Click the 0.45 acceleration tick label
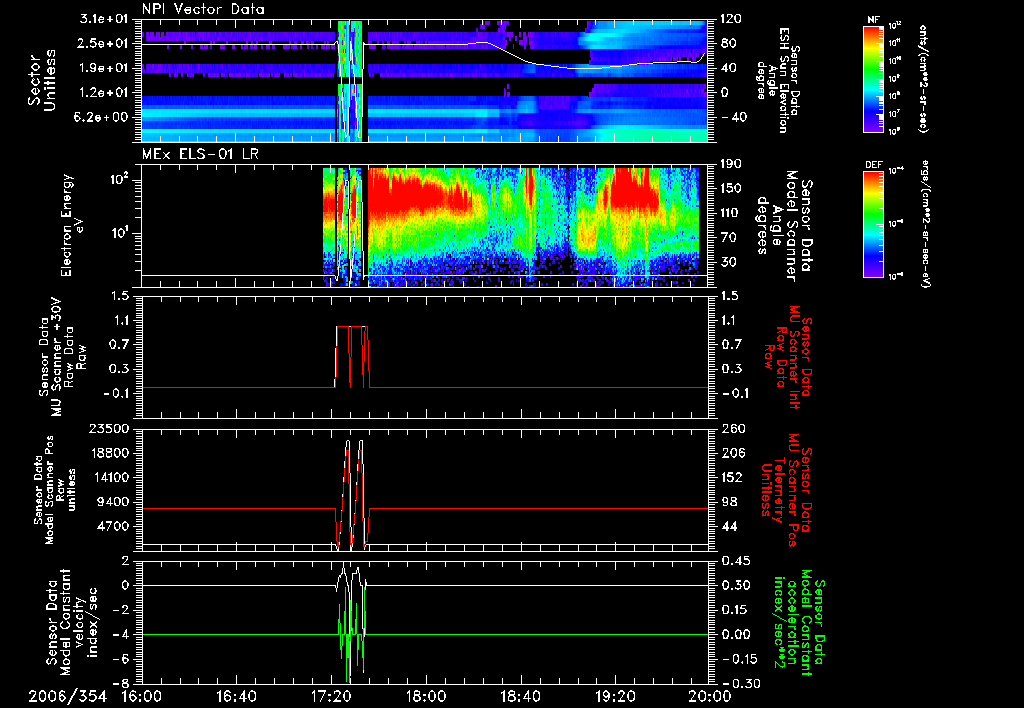This screenshot has width=1024, height=708. (x=735, y=561)
